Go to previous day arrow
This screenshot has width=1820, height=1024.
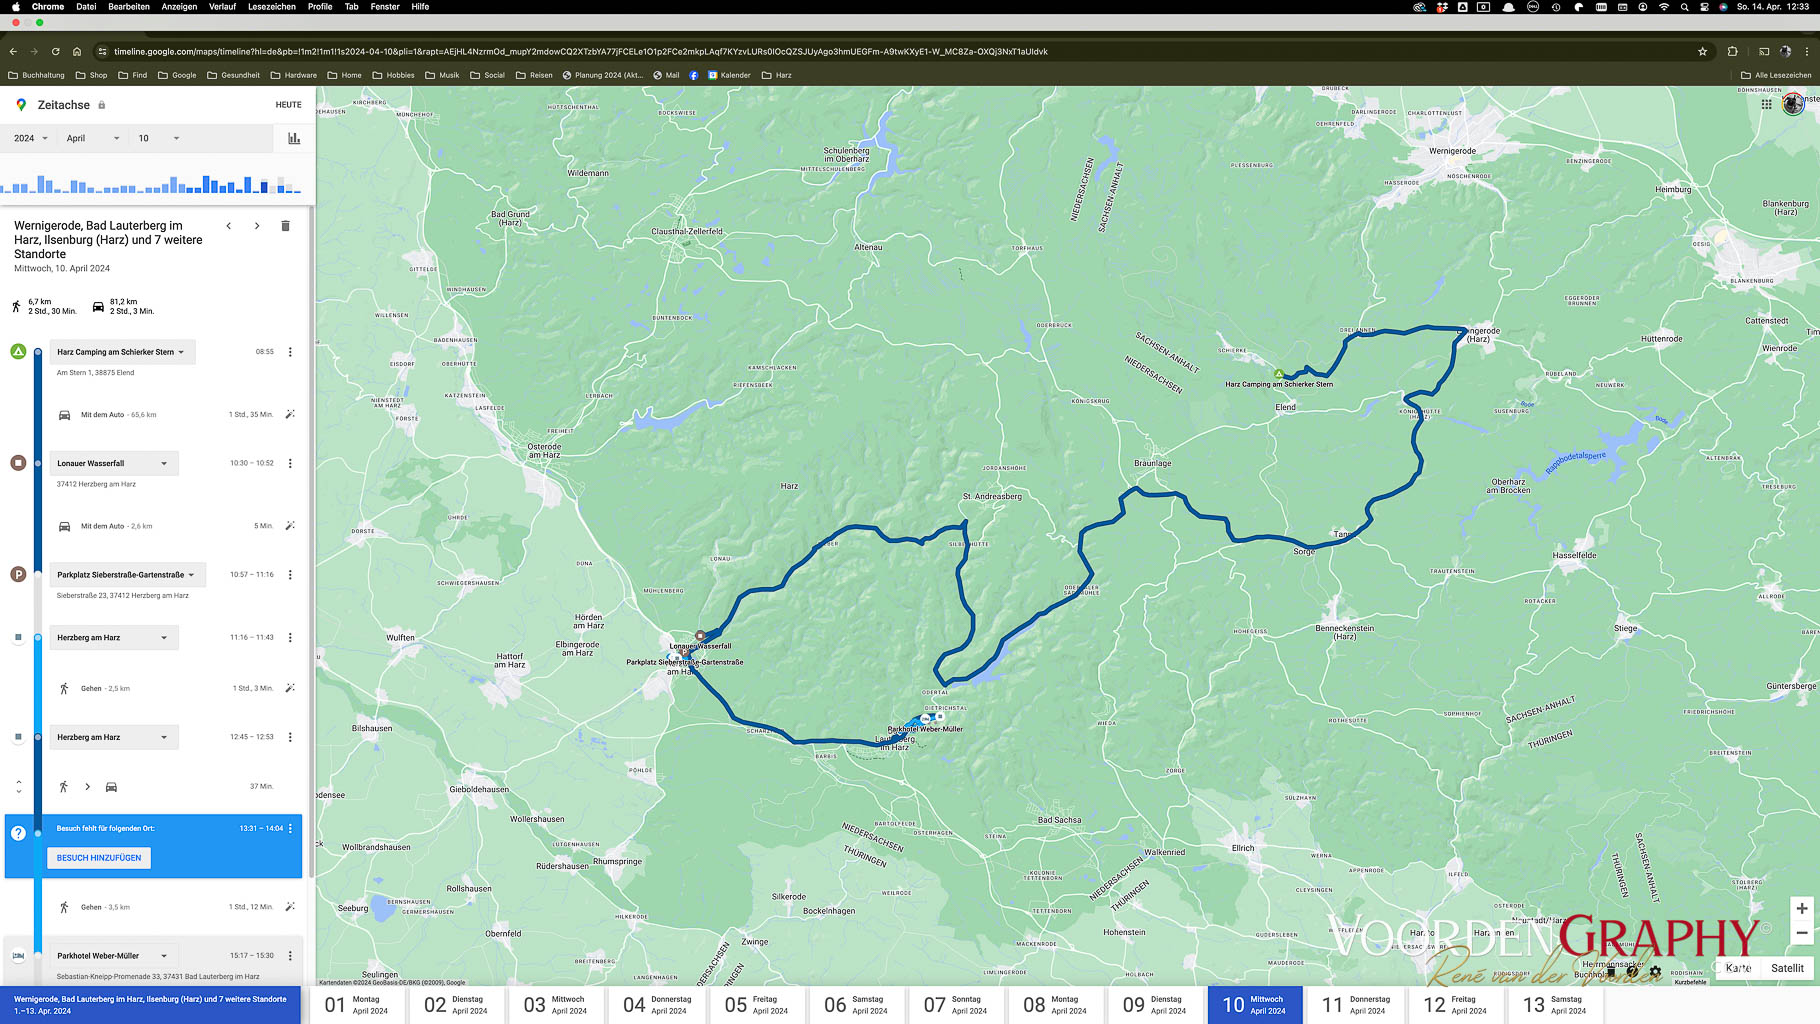[x=229, y=226]
